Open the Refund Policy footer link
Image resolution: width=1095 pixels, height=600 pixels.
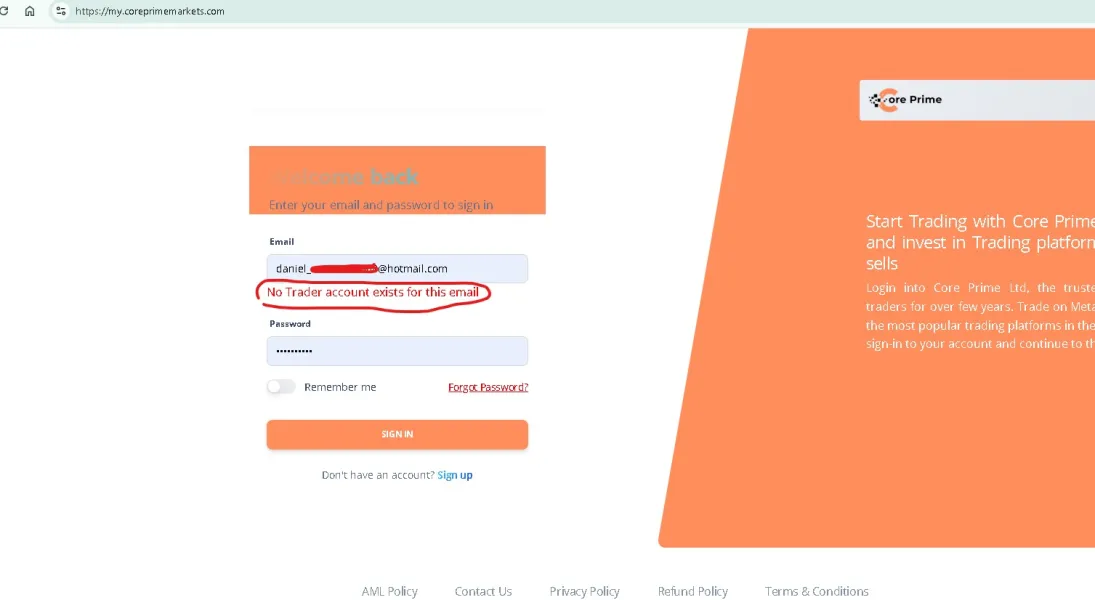pos(693,591)
